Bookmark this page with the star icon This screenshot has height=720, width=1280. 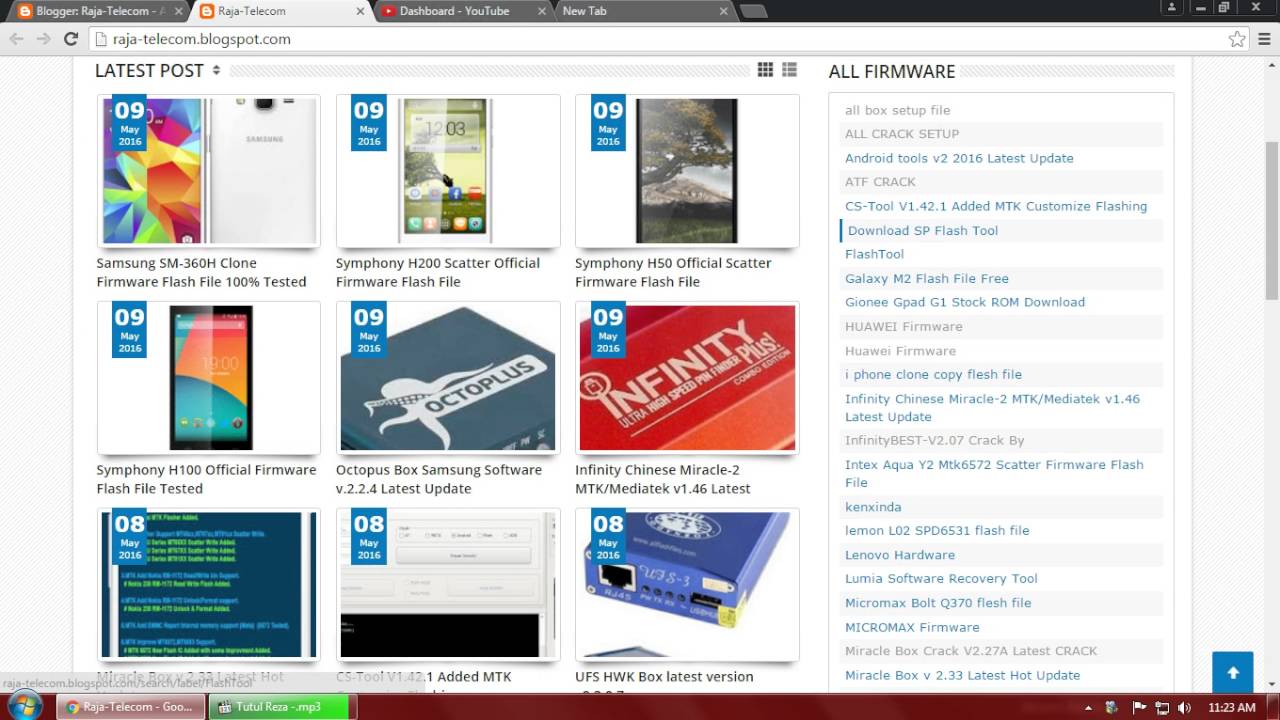(x=1237, y=39)
